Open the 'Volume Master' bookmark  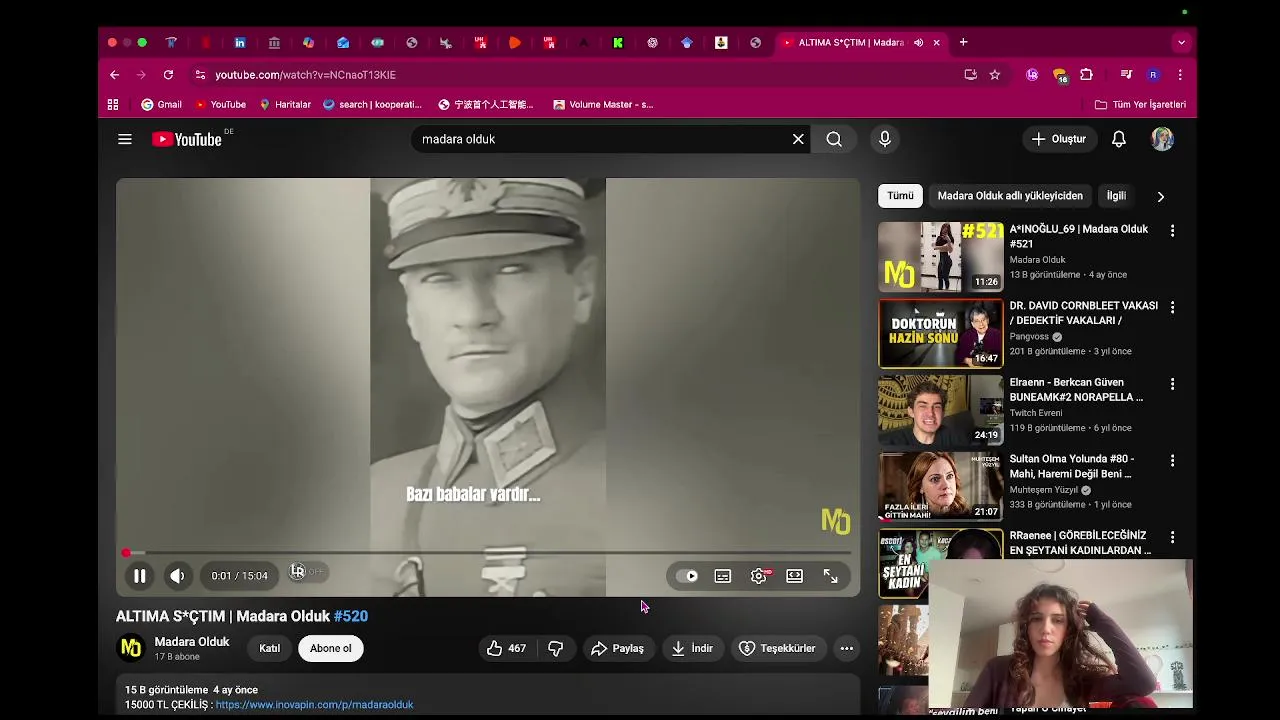coord(603,104)
